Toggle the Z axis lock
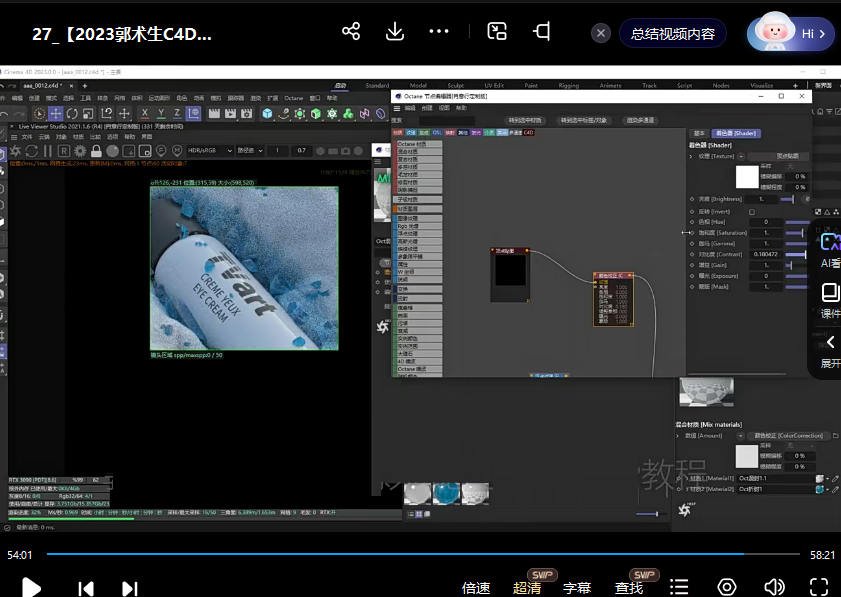841x597 pixels. tap(176, 114)
